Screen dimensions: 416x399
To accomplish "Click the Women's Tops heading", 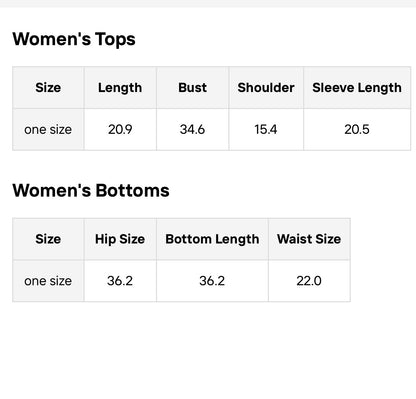I will coord(74,39).
